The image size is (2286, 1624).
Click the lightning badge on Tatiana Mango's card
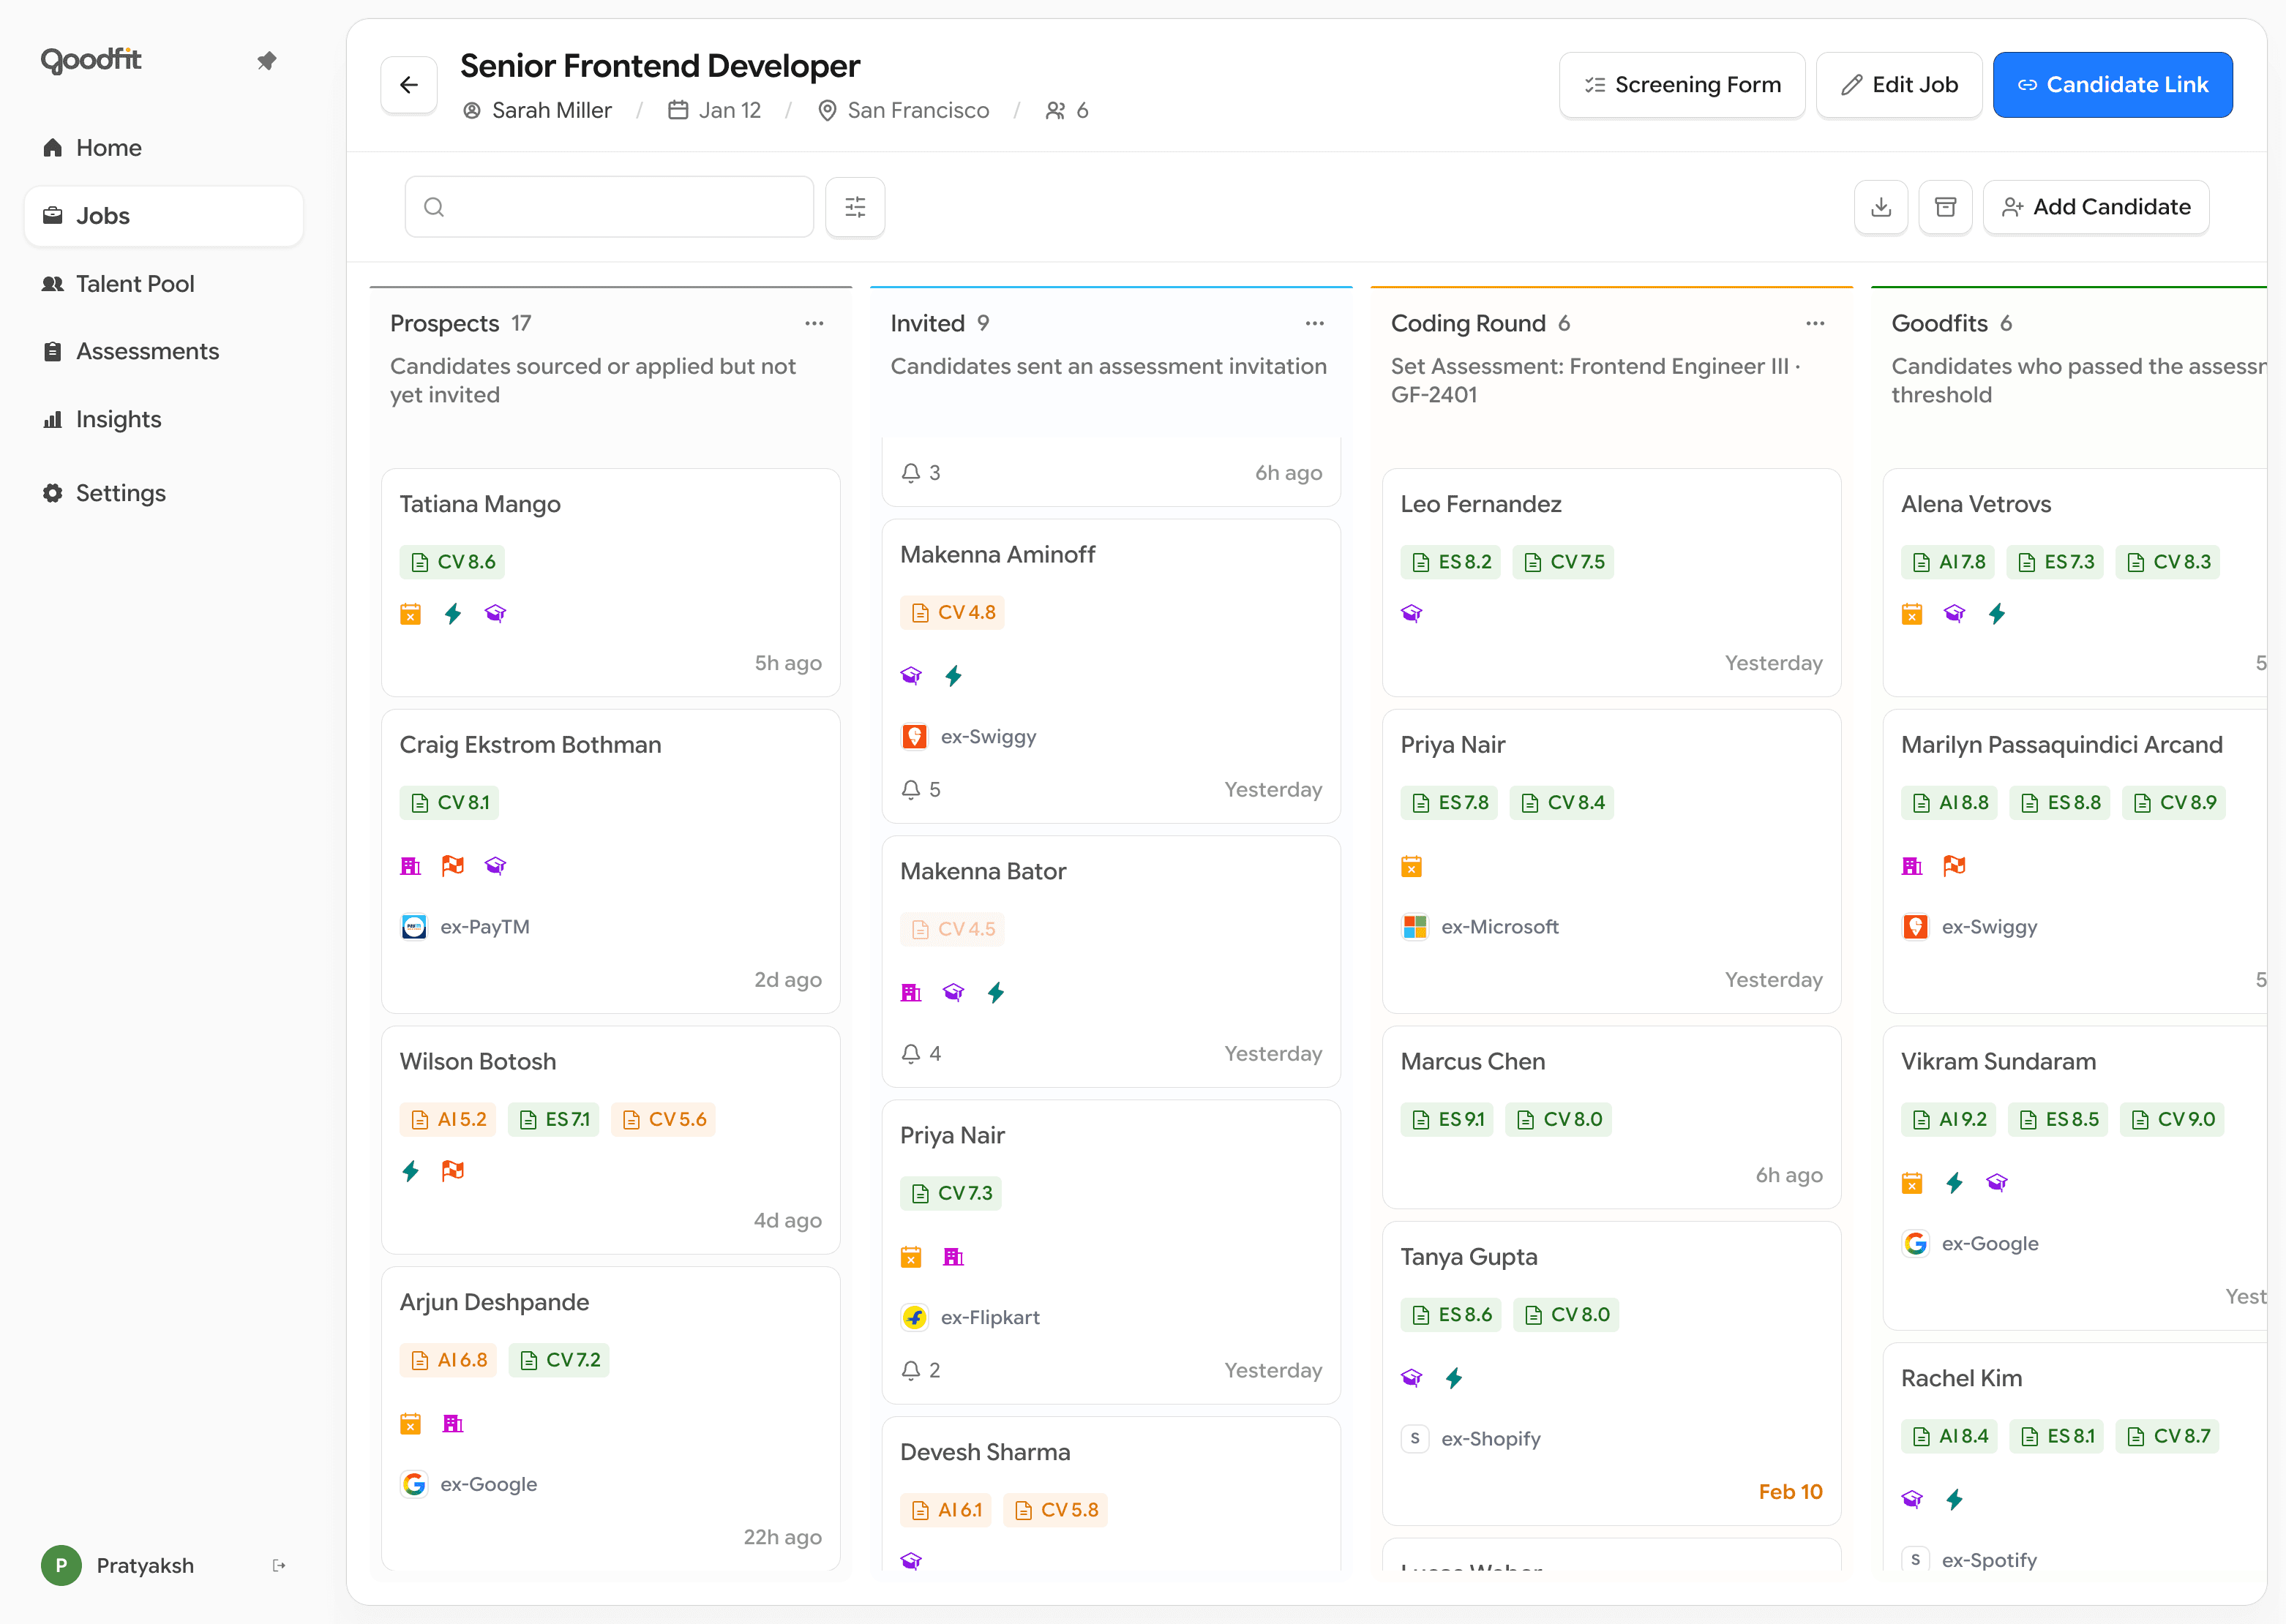point(453,613)
